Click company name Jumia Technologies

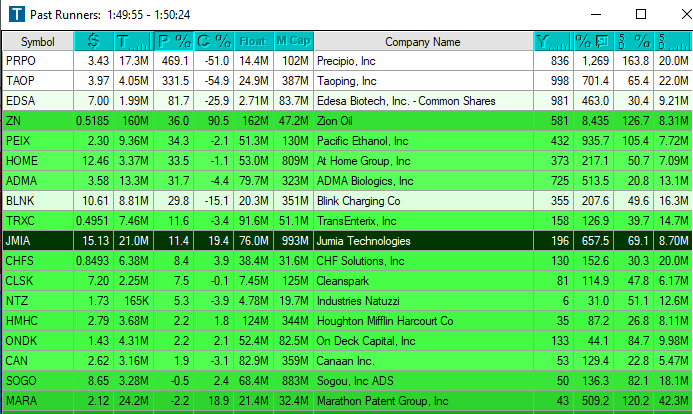(363, 241)
